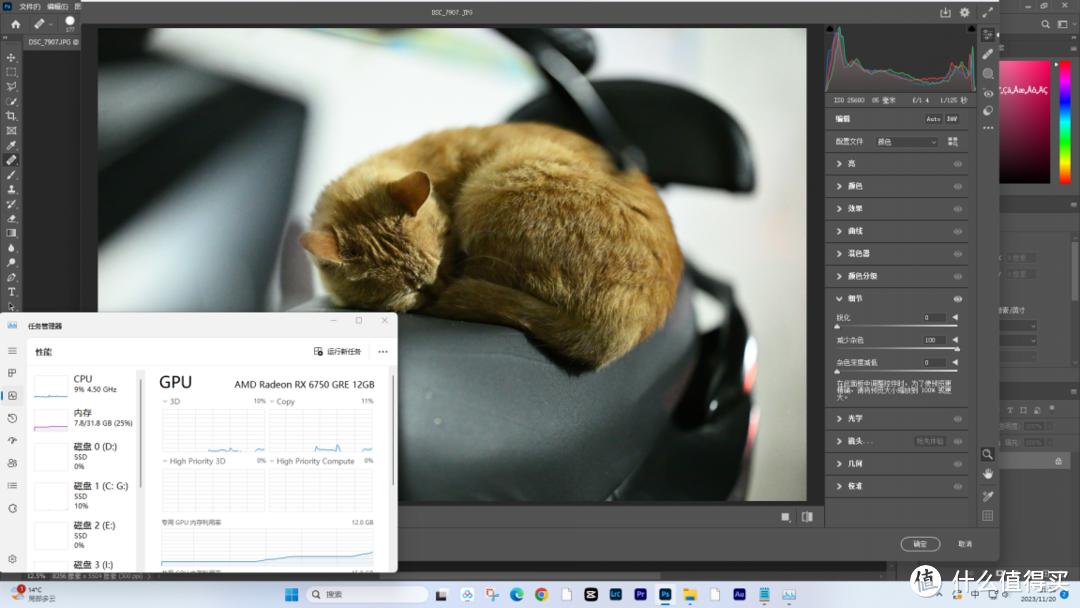Select 磁盘 1 (C: G:) performance entry

point(85,495)
